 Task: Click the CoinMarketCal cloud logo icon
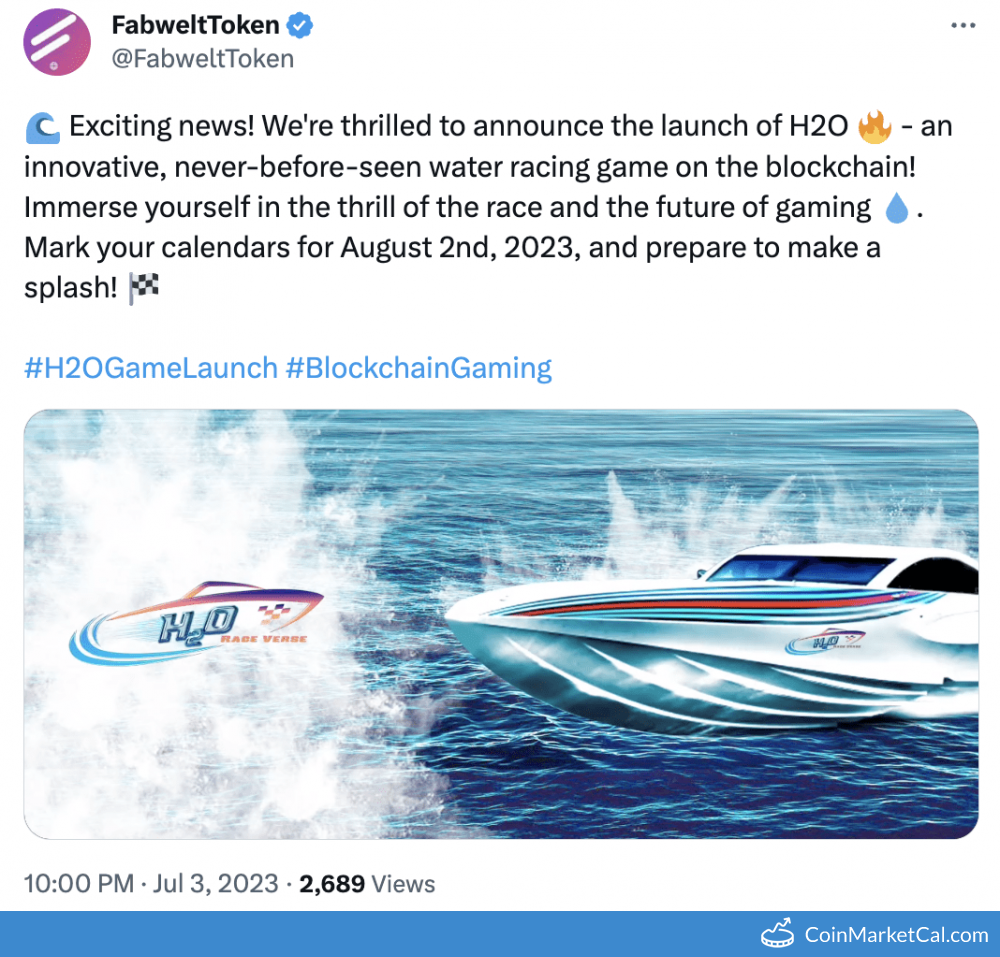point(777,935)
